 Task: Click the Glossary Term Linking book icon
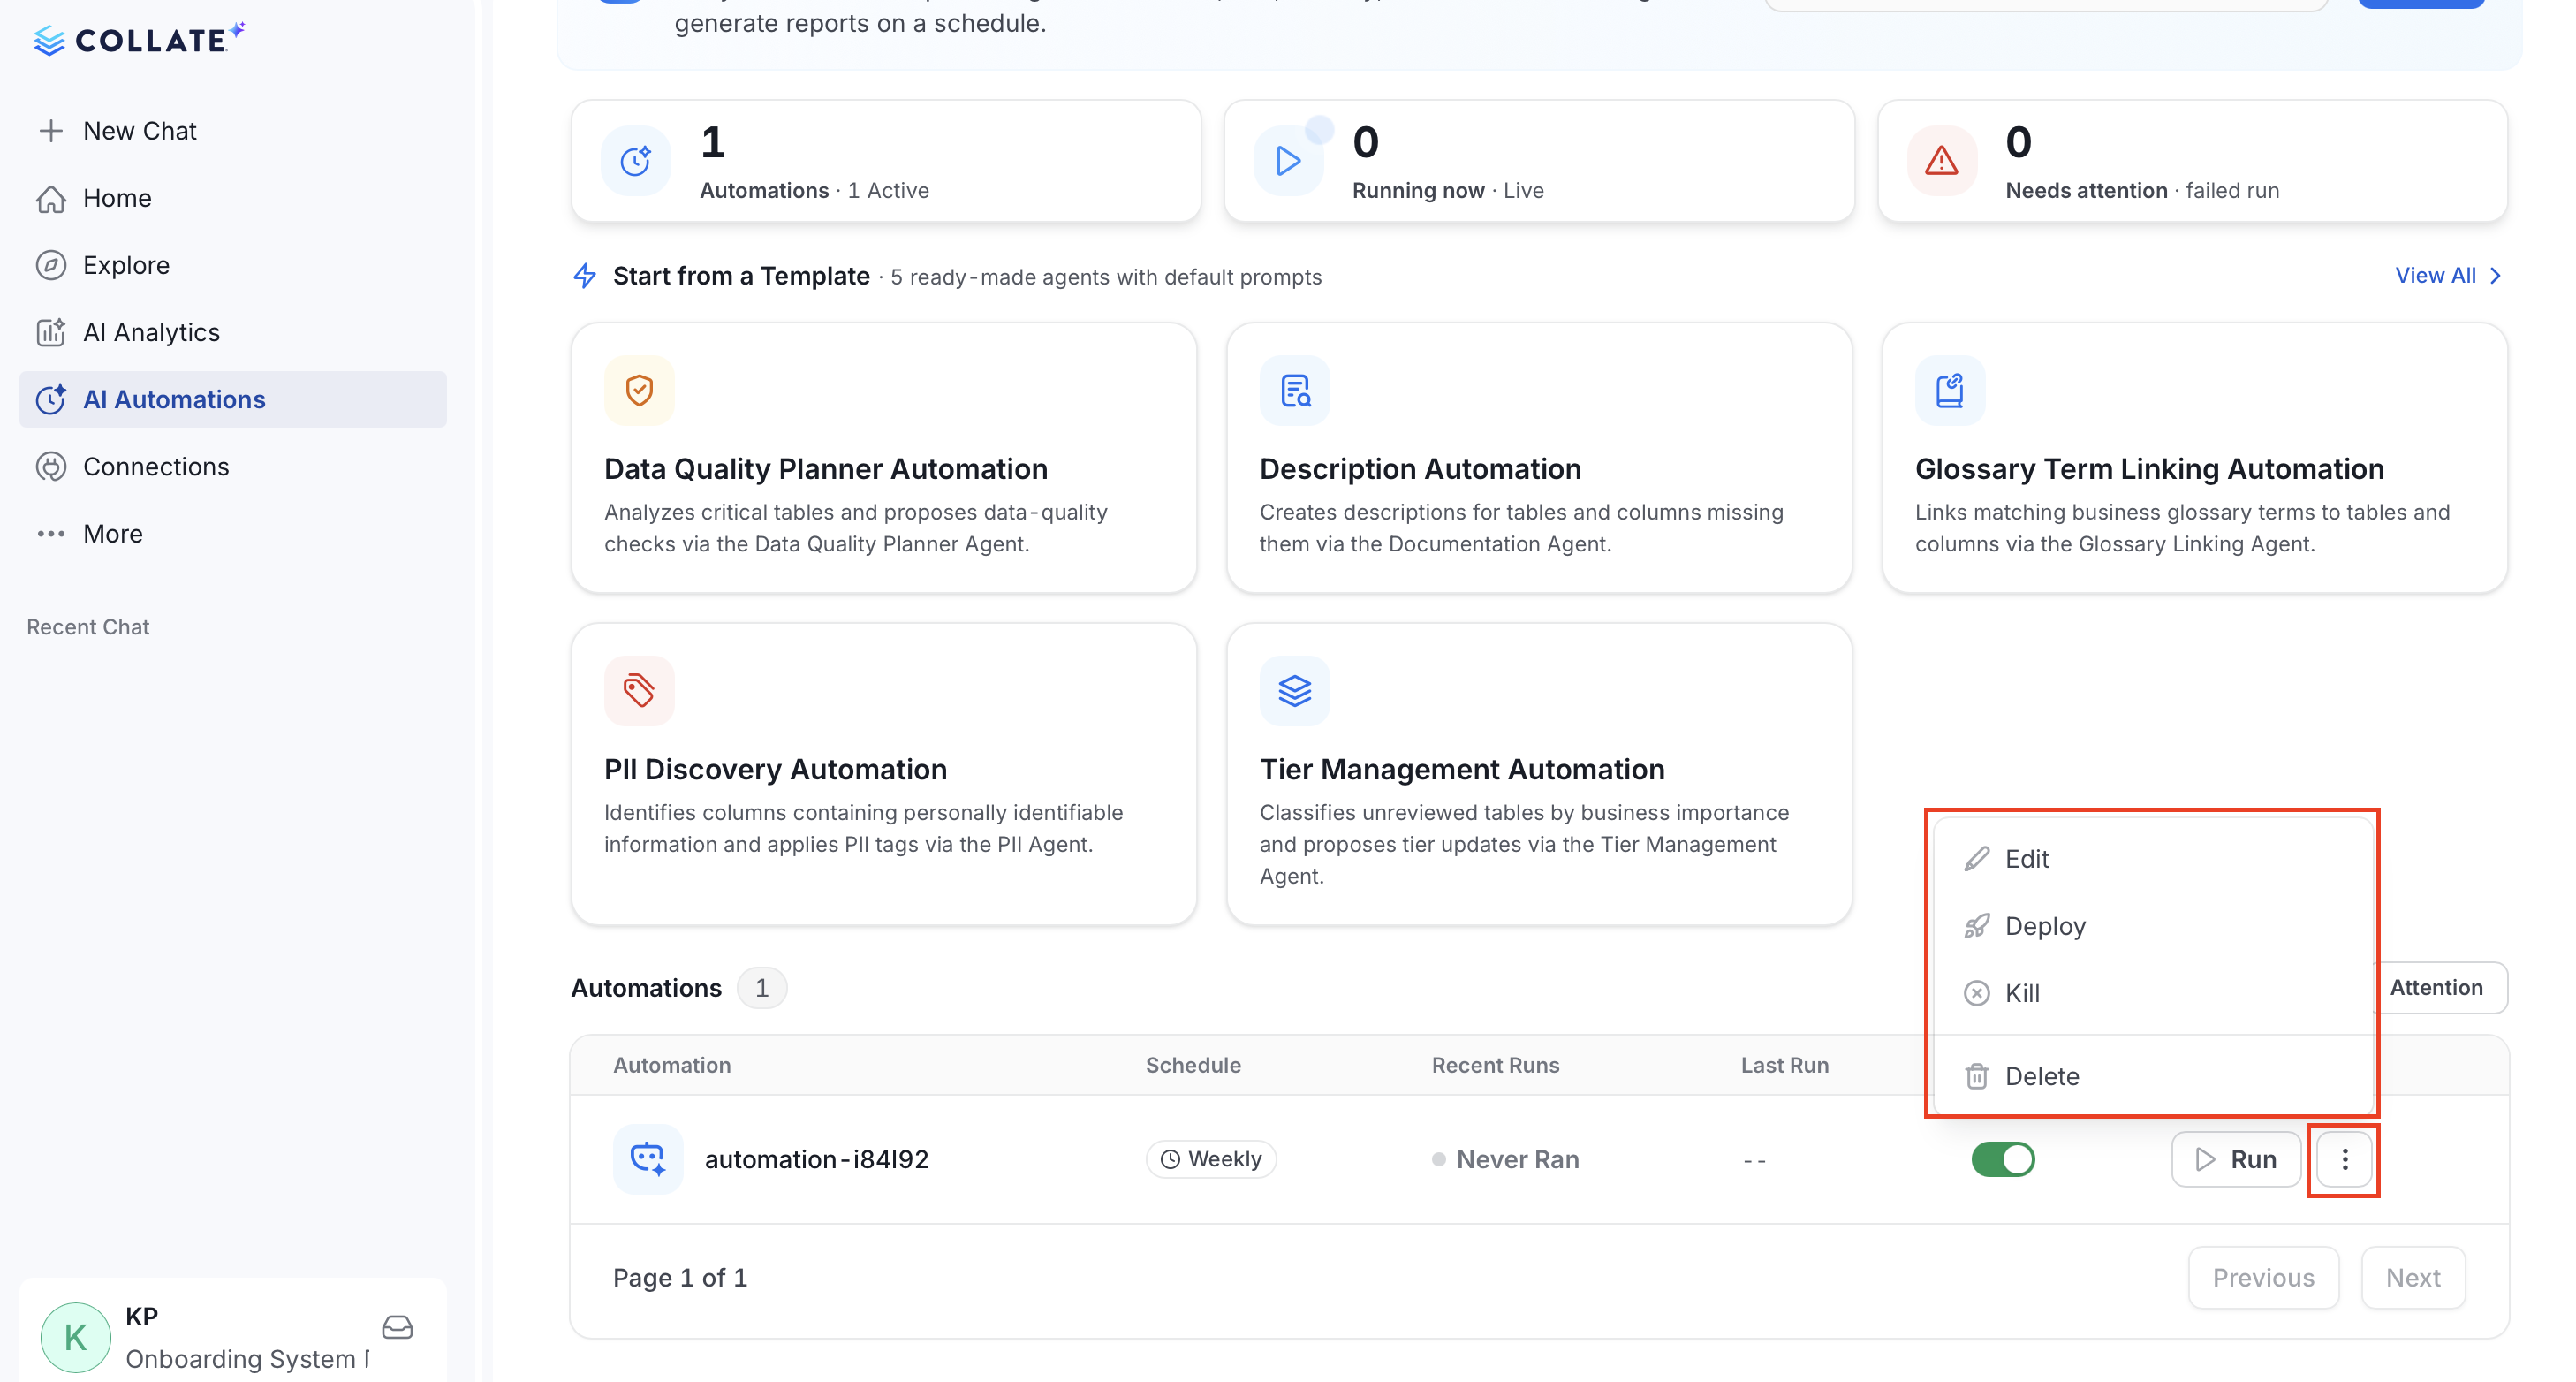point(1950,390)
